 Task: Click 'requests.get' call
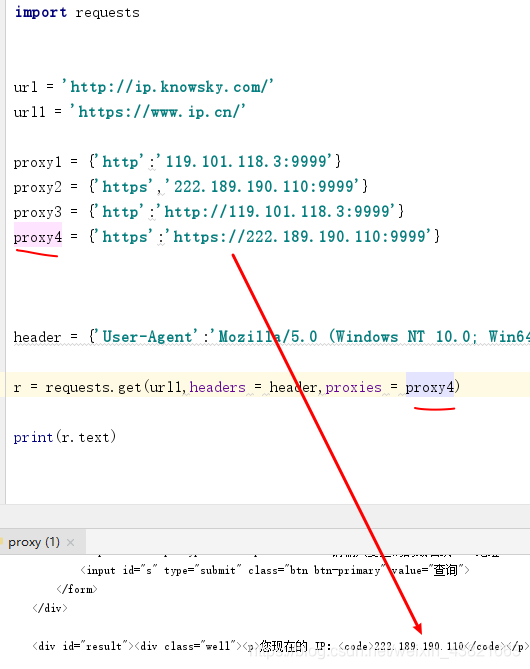coord(93,387)
